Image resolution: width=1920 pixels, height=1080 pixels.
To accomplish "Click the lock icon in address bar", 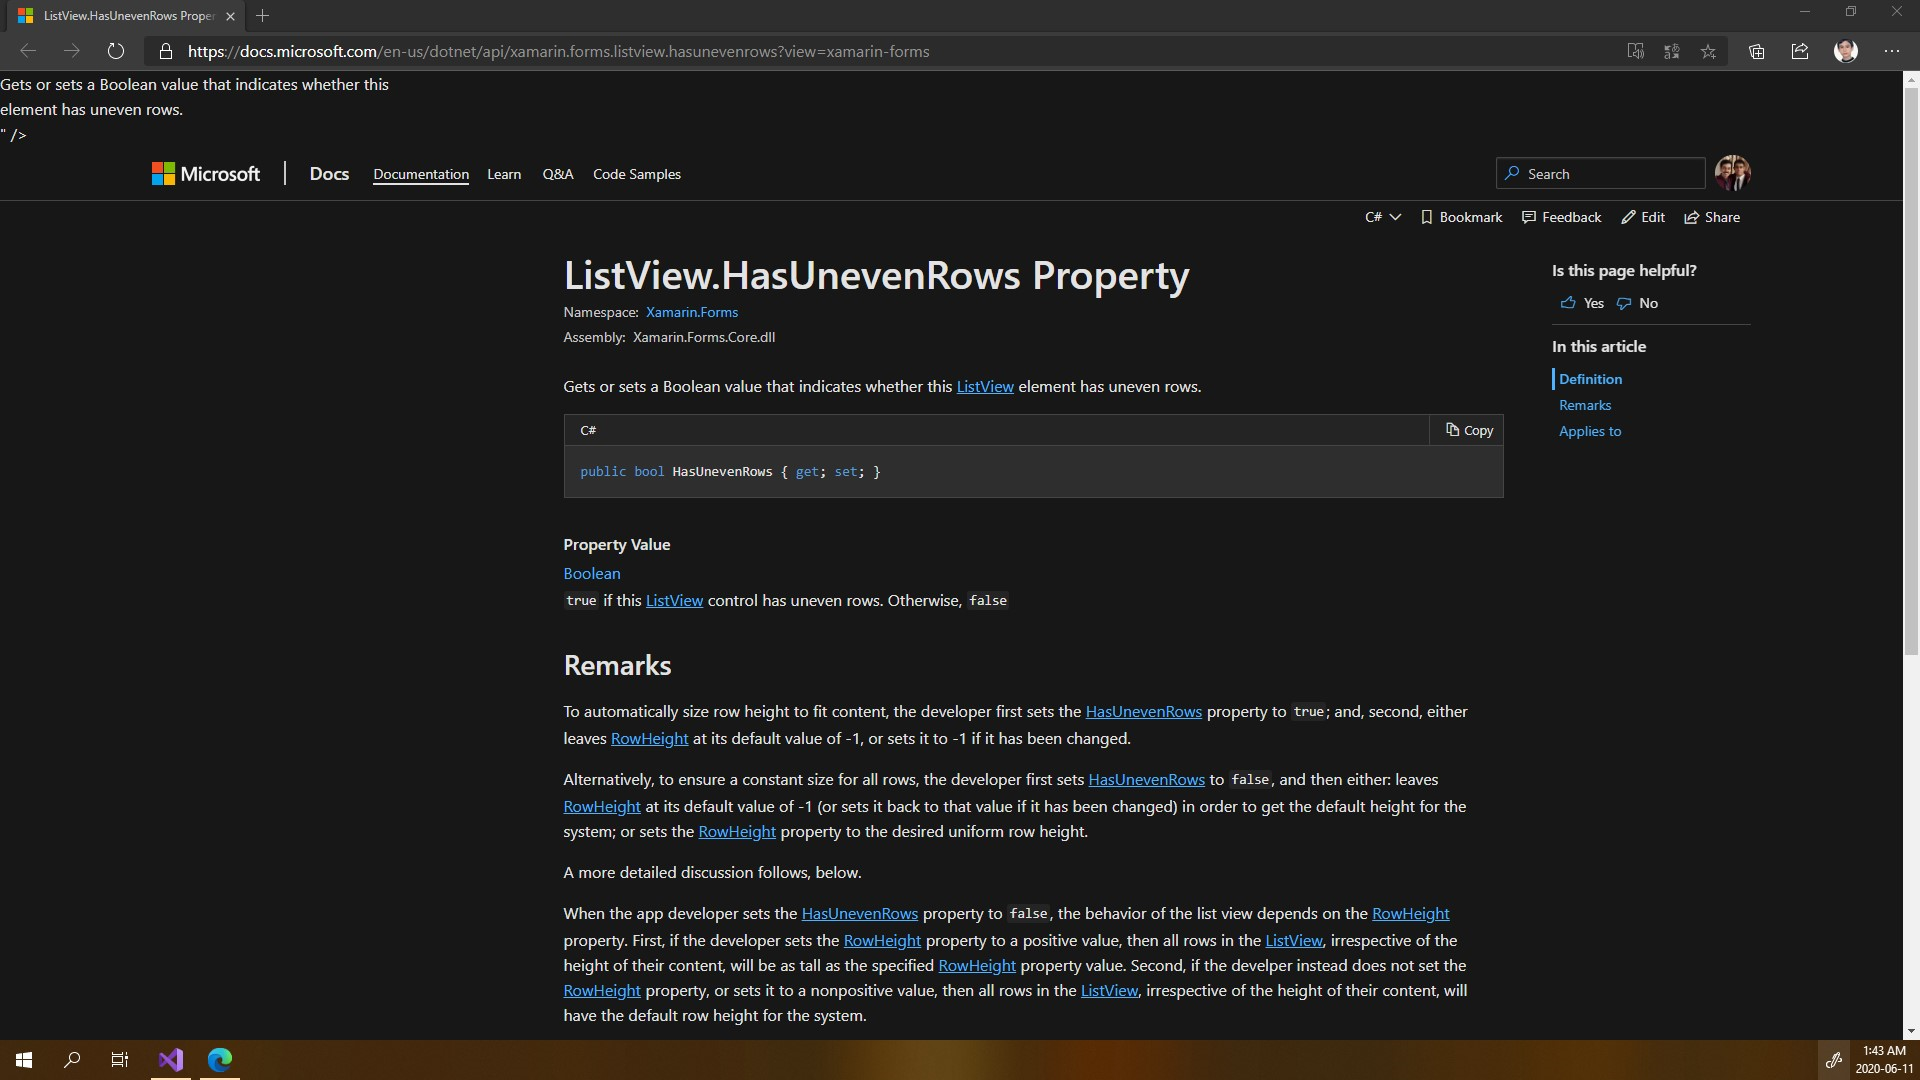I will tap(166, 51).
